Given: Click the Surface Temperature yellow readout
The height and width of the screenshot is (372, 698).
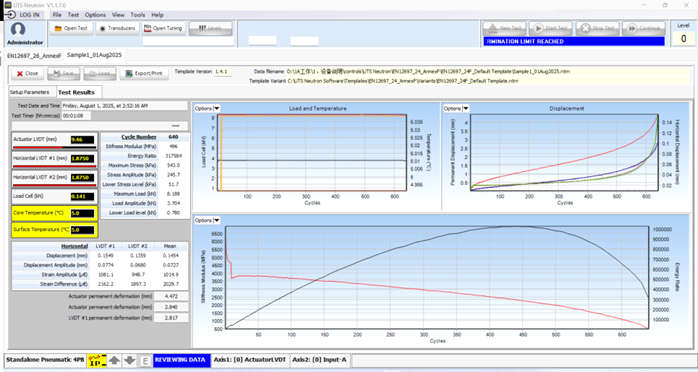Looking at the screenshot, I should [83, 230].
